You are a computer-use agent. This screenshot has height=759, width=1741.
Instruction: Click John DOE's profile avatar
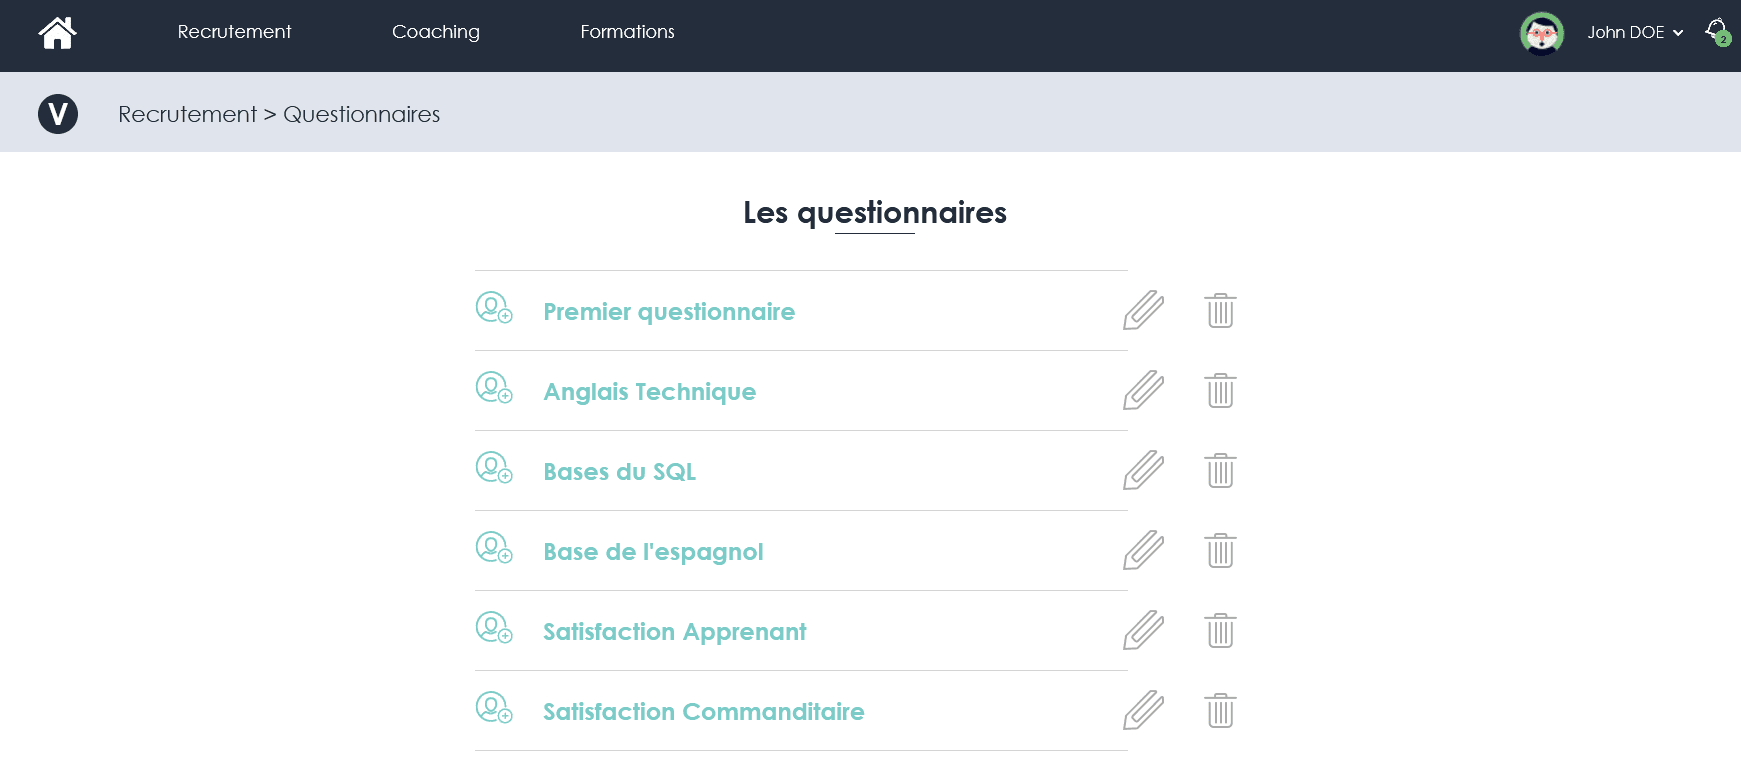click(x=1542, y=31)
